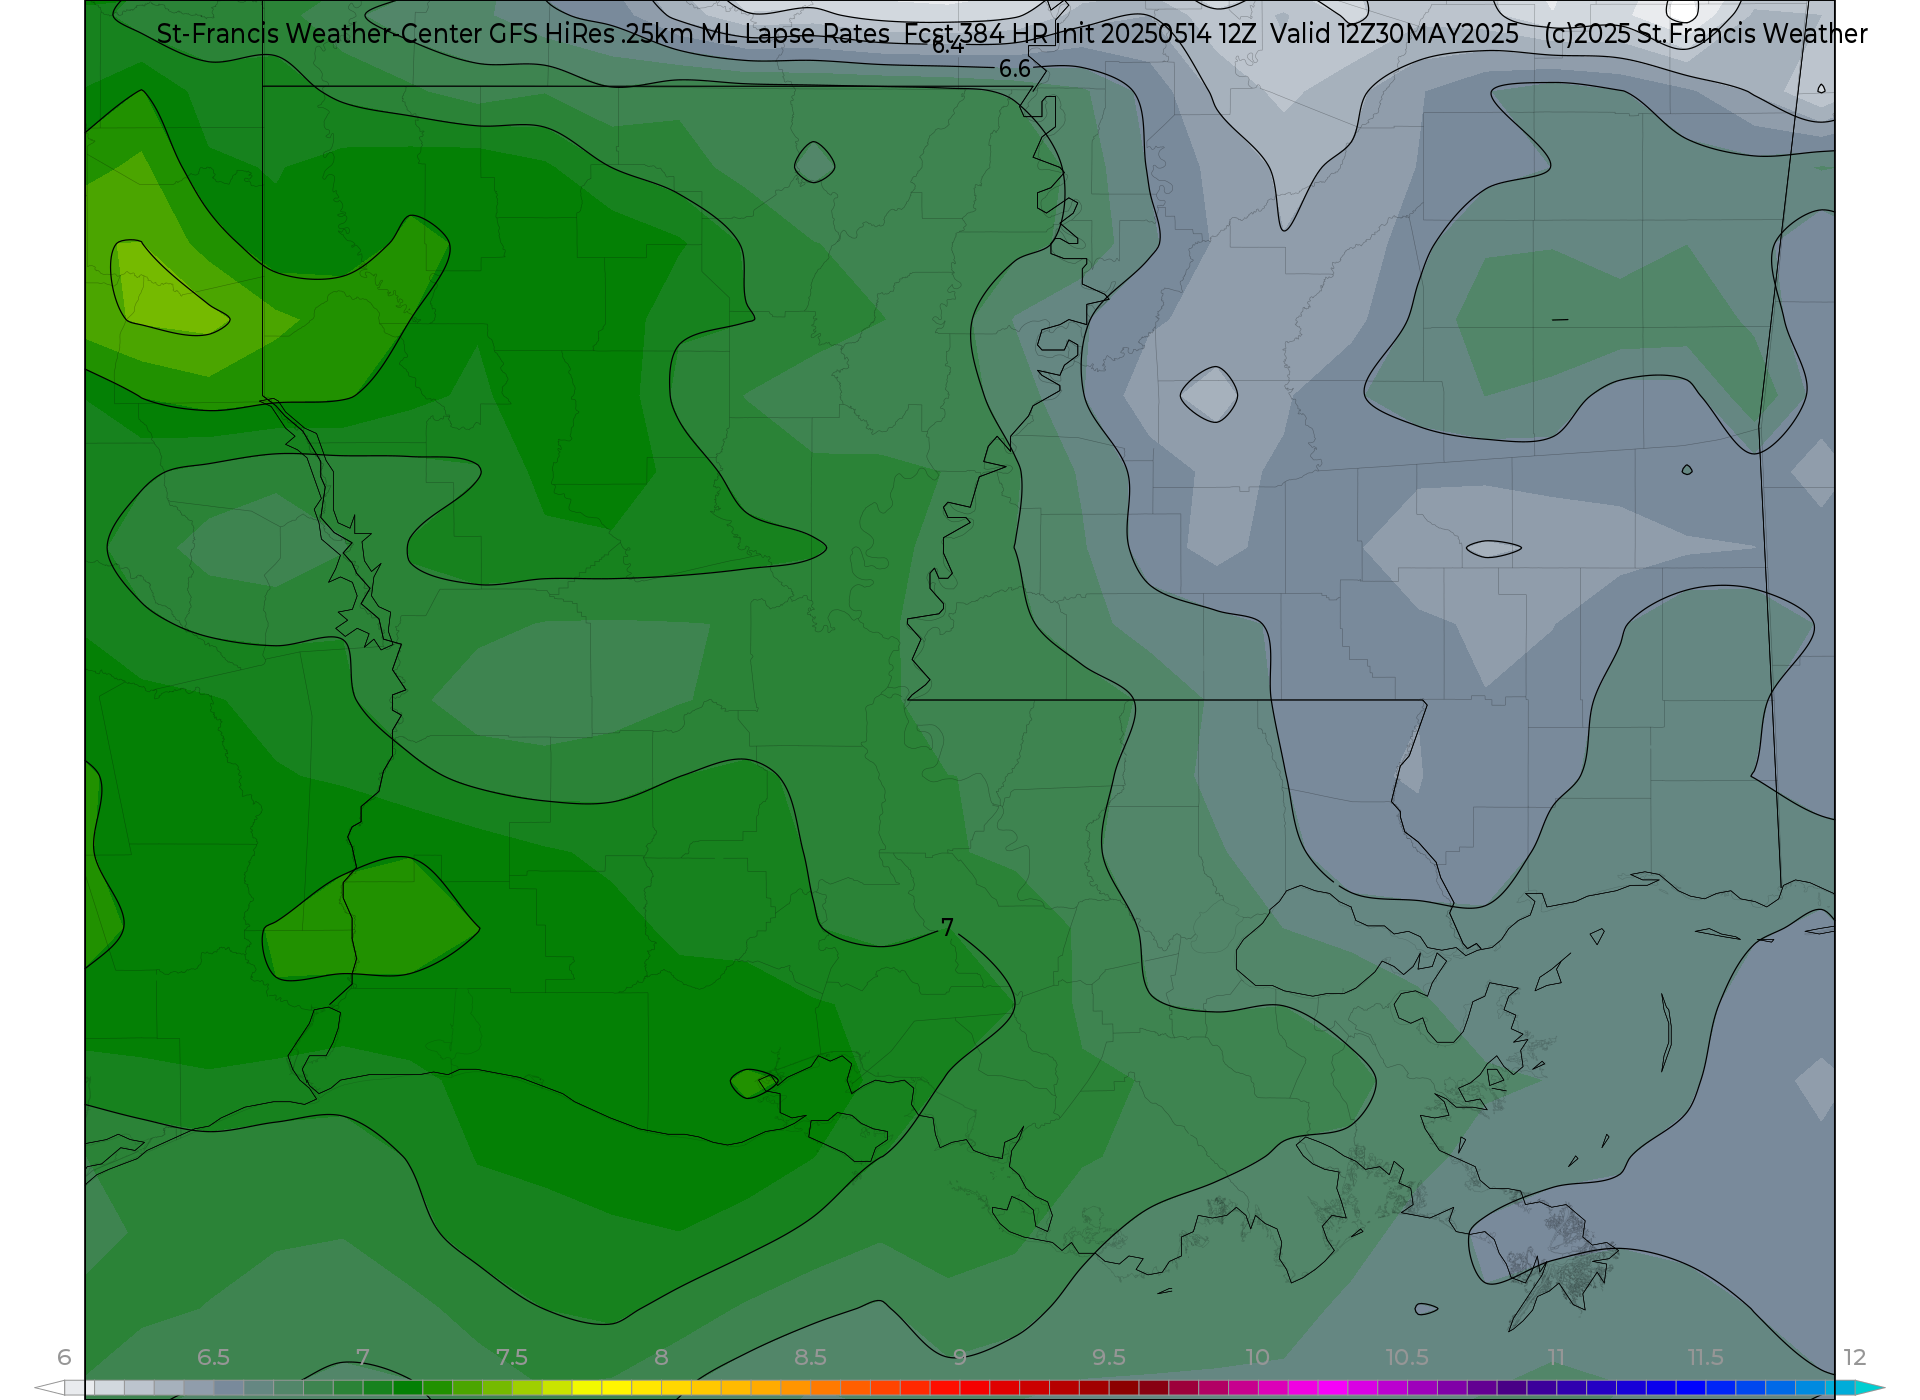Click the colorbar tick label 10.5
The height and width of the screenshot is (1400, 1920).
click(x=1406, y=1357)
